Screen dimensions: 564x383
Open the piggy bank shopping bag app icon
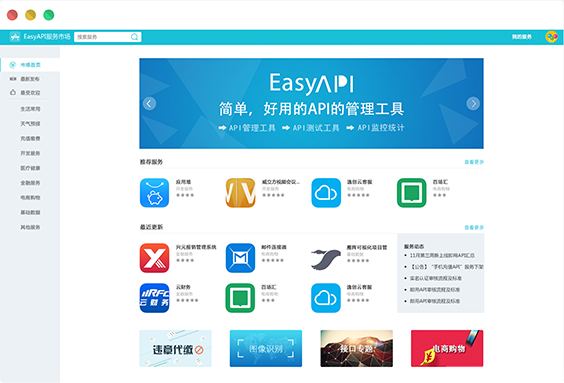pos(154,193)
